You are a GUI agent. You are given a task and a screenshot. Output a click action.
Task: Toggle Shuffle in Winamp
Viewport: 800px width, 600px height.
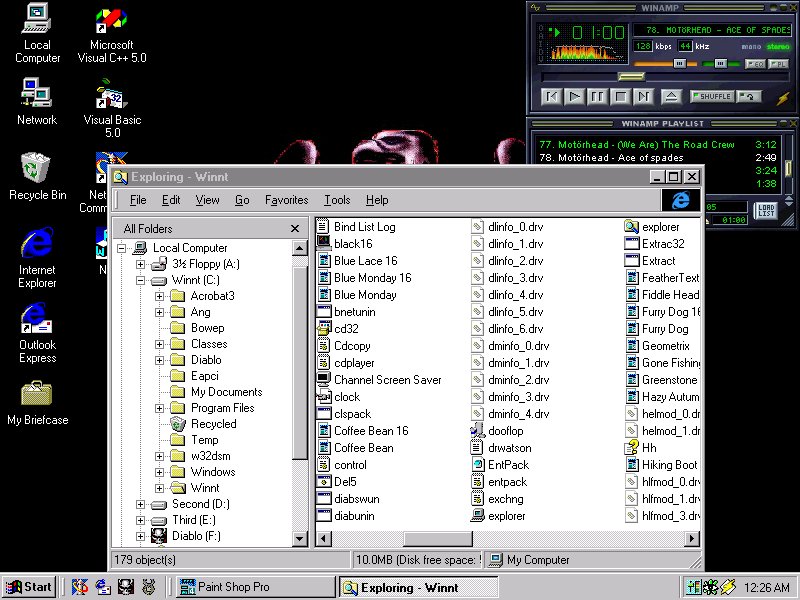712,96
